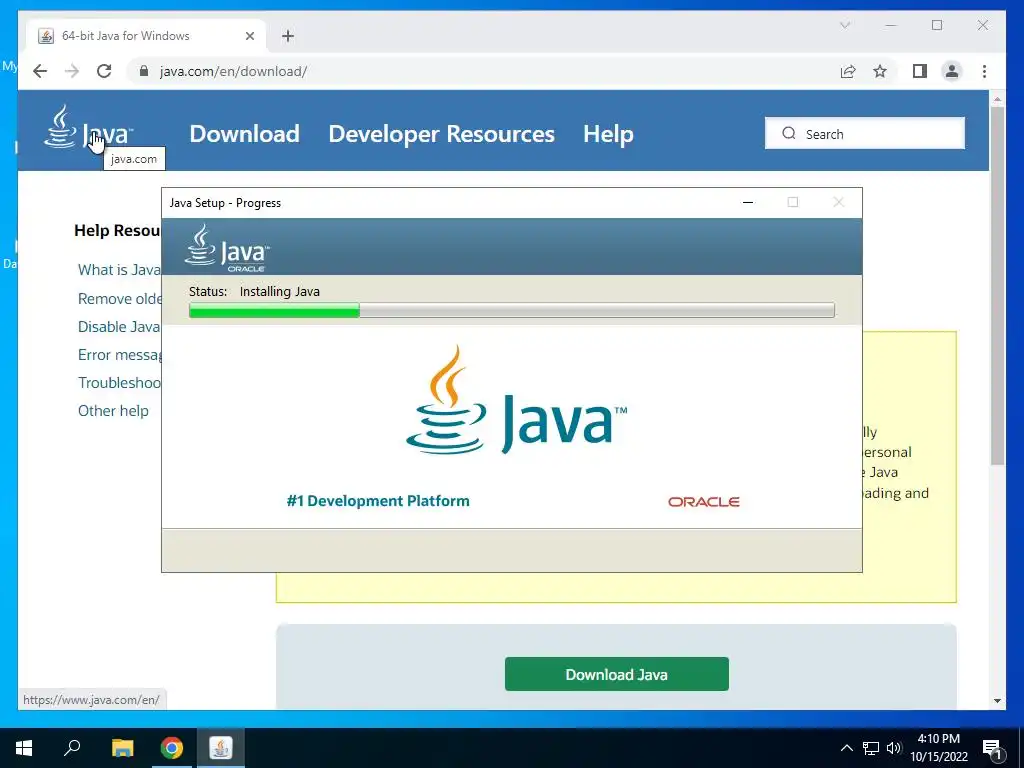Screen dimensions: 1024x768
Task: Open the Windows Start menu
Action: click(24, 748)
